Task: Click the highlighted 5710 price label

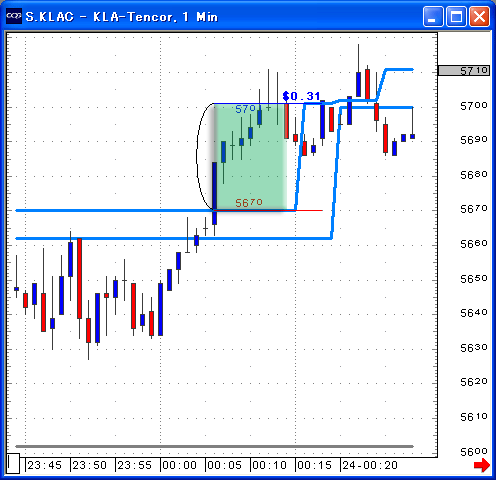Action: tap(464, 70)
